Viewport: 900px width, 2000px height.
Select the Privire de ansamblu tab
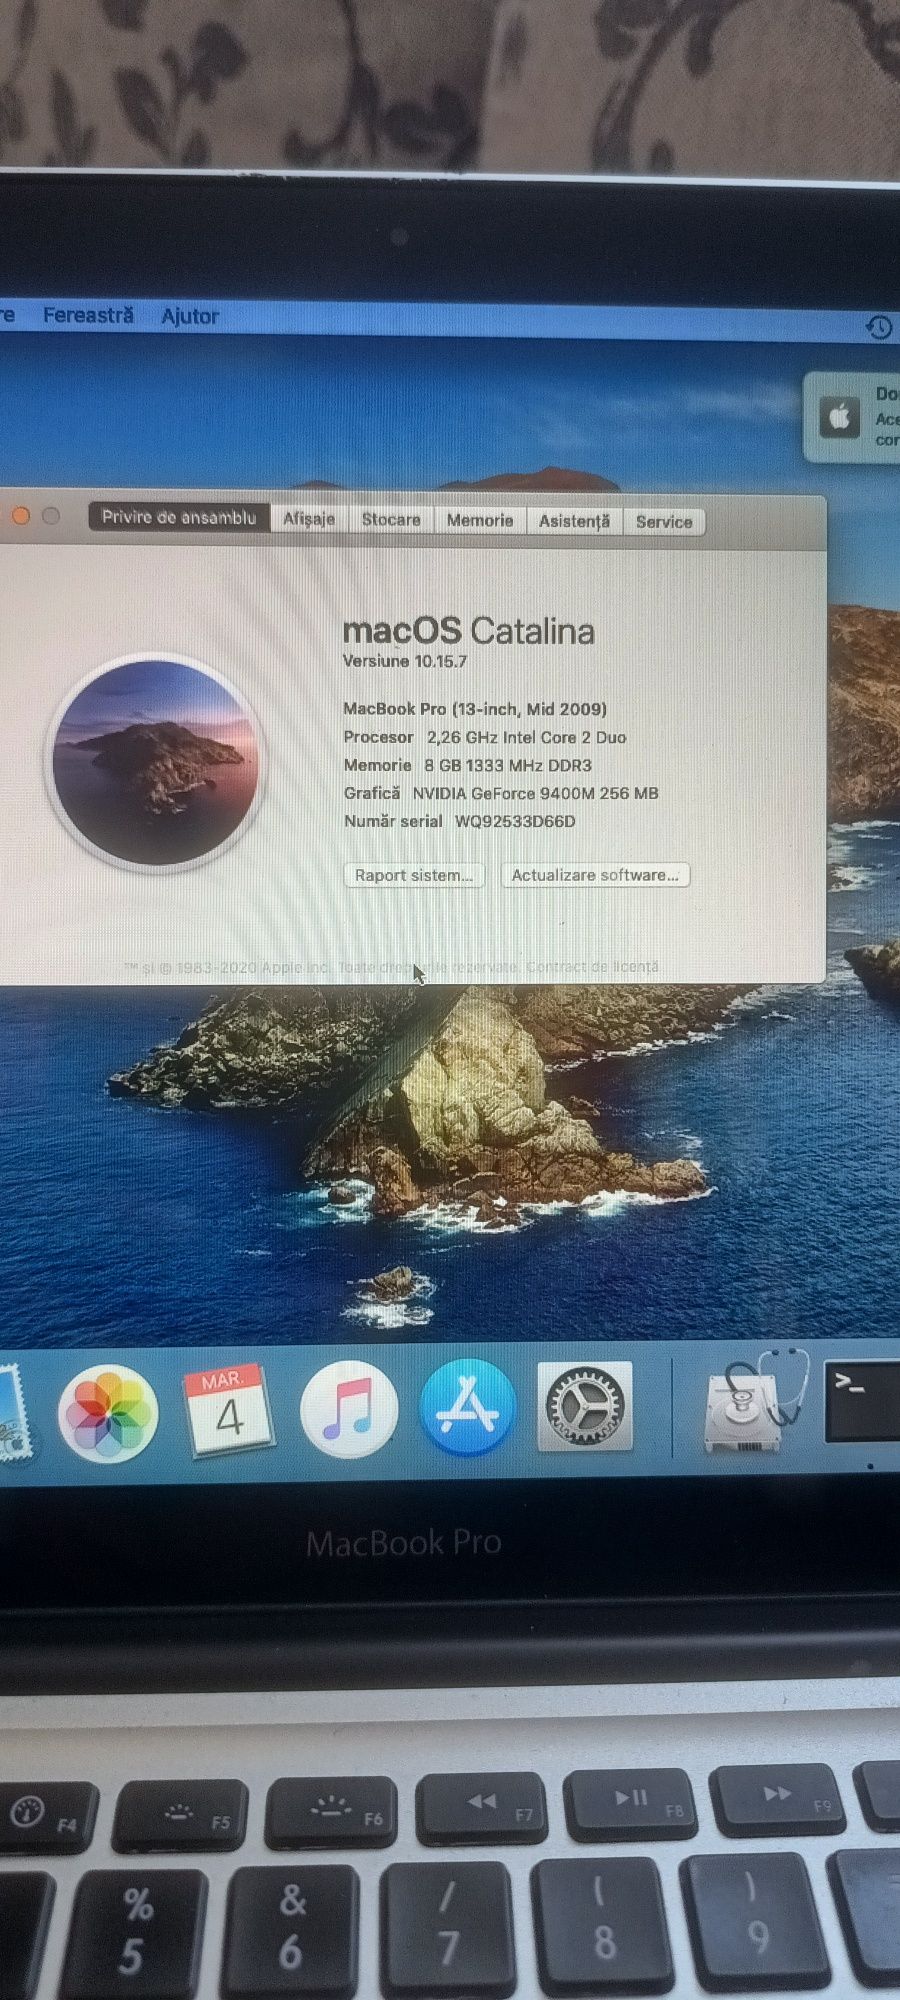(179, 517)
